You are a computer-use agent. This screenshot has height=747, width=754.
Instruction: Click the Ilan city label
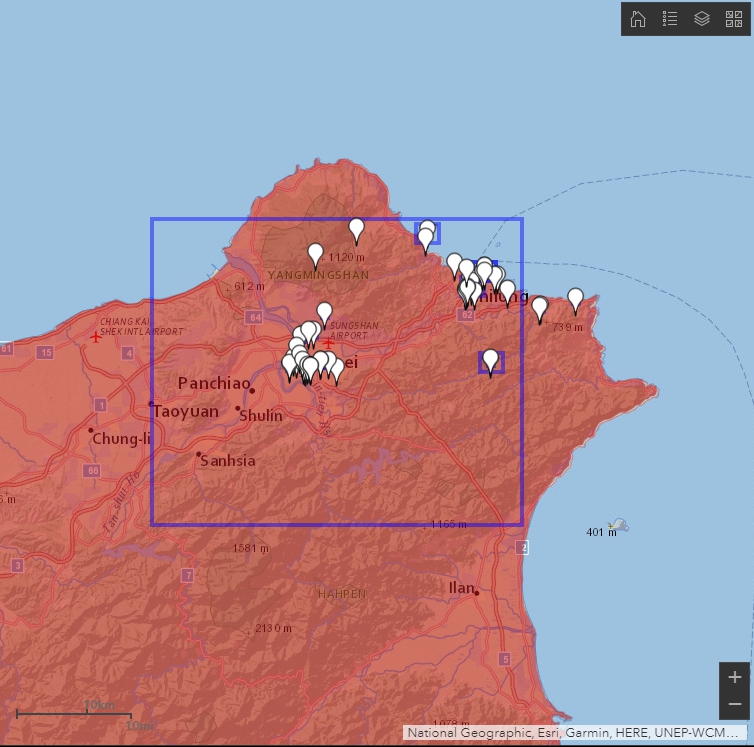click(x=461, y=588)
